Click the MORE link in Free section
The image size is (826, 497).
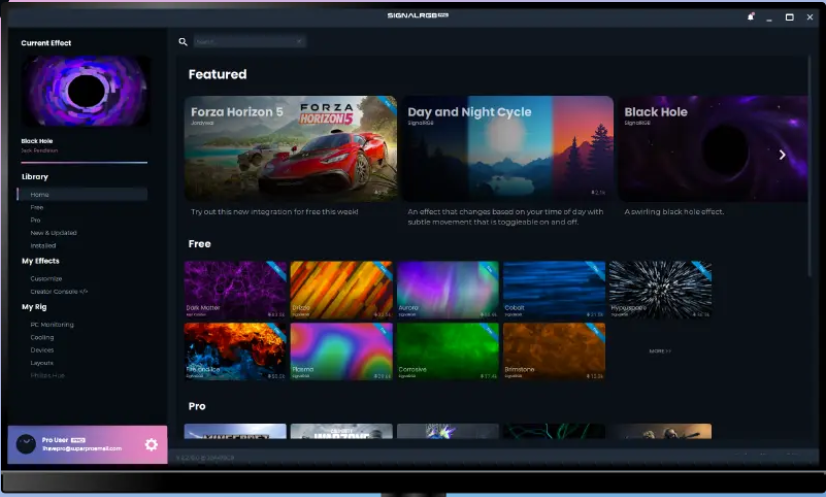tap(660, 351)
